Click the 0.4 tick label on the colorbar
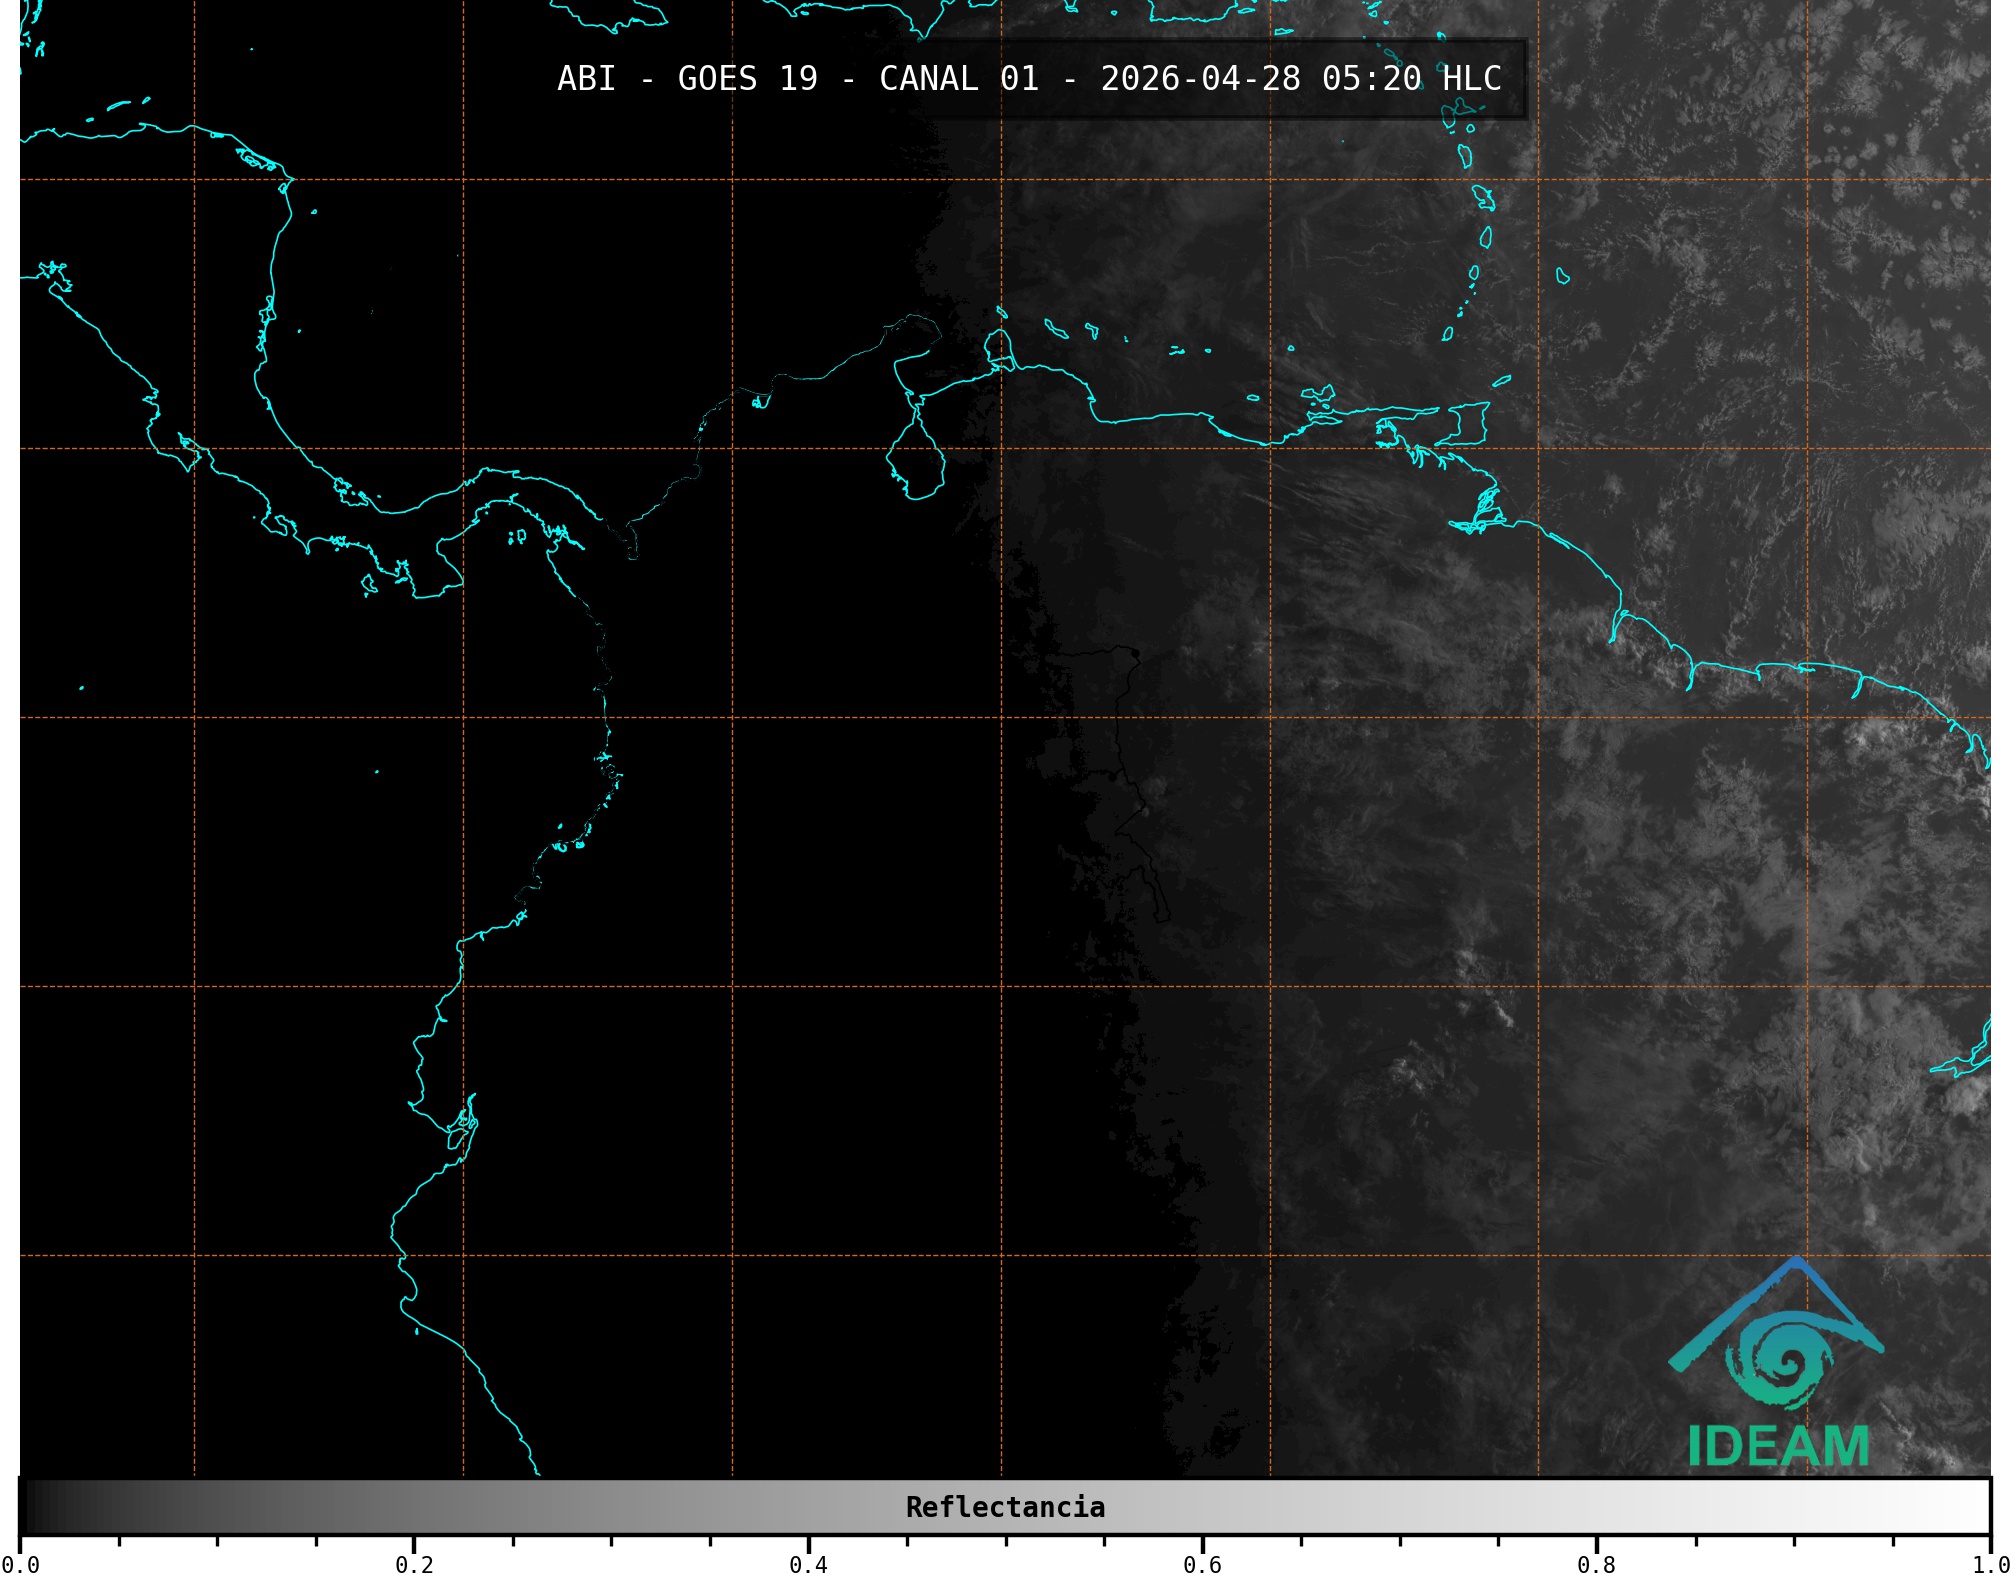2011x1577 pixels. click(x=808, y=1564)
